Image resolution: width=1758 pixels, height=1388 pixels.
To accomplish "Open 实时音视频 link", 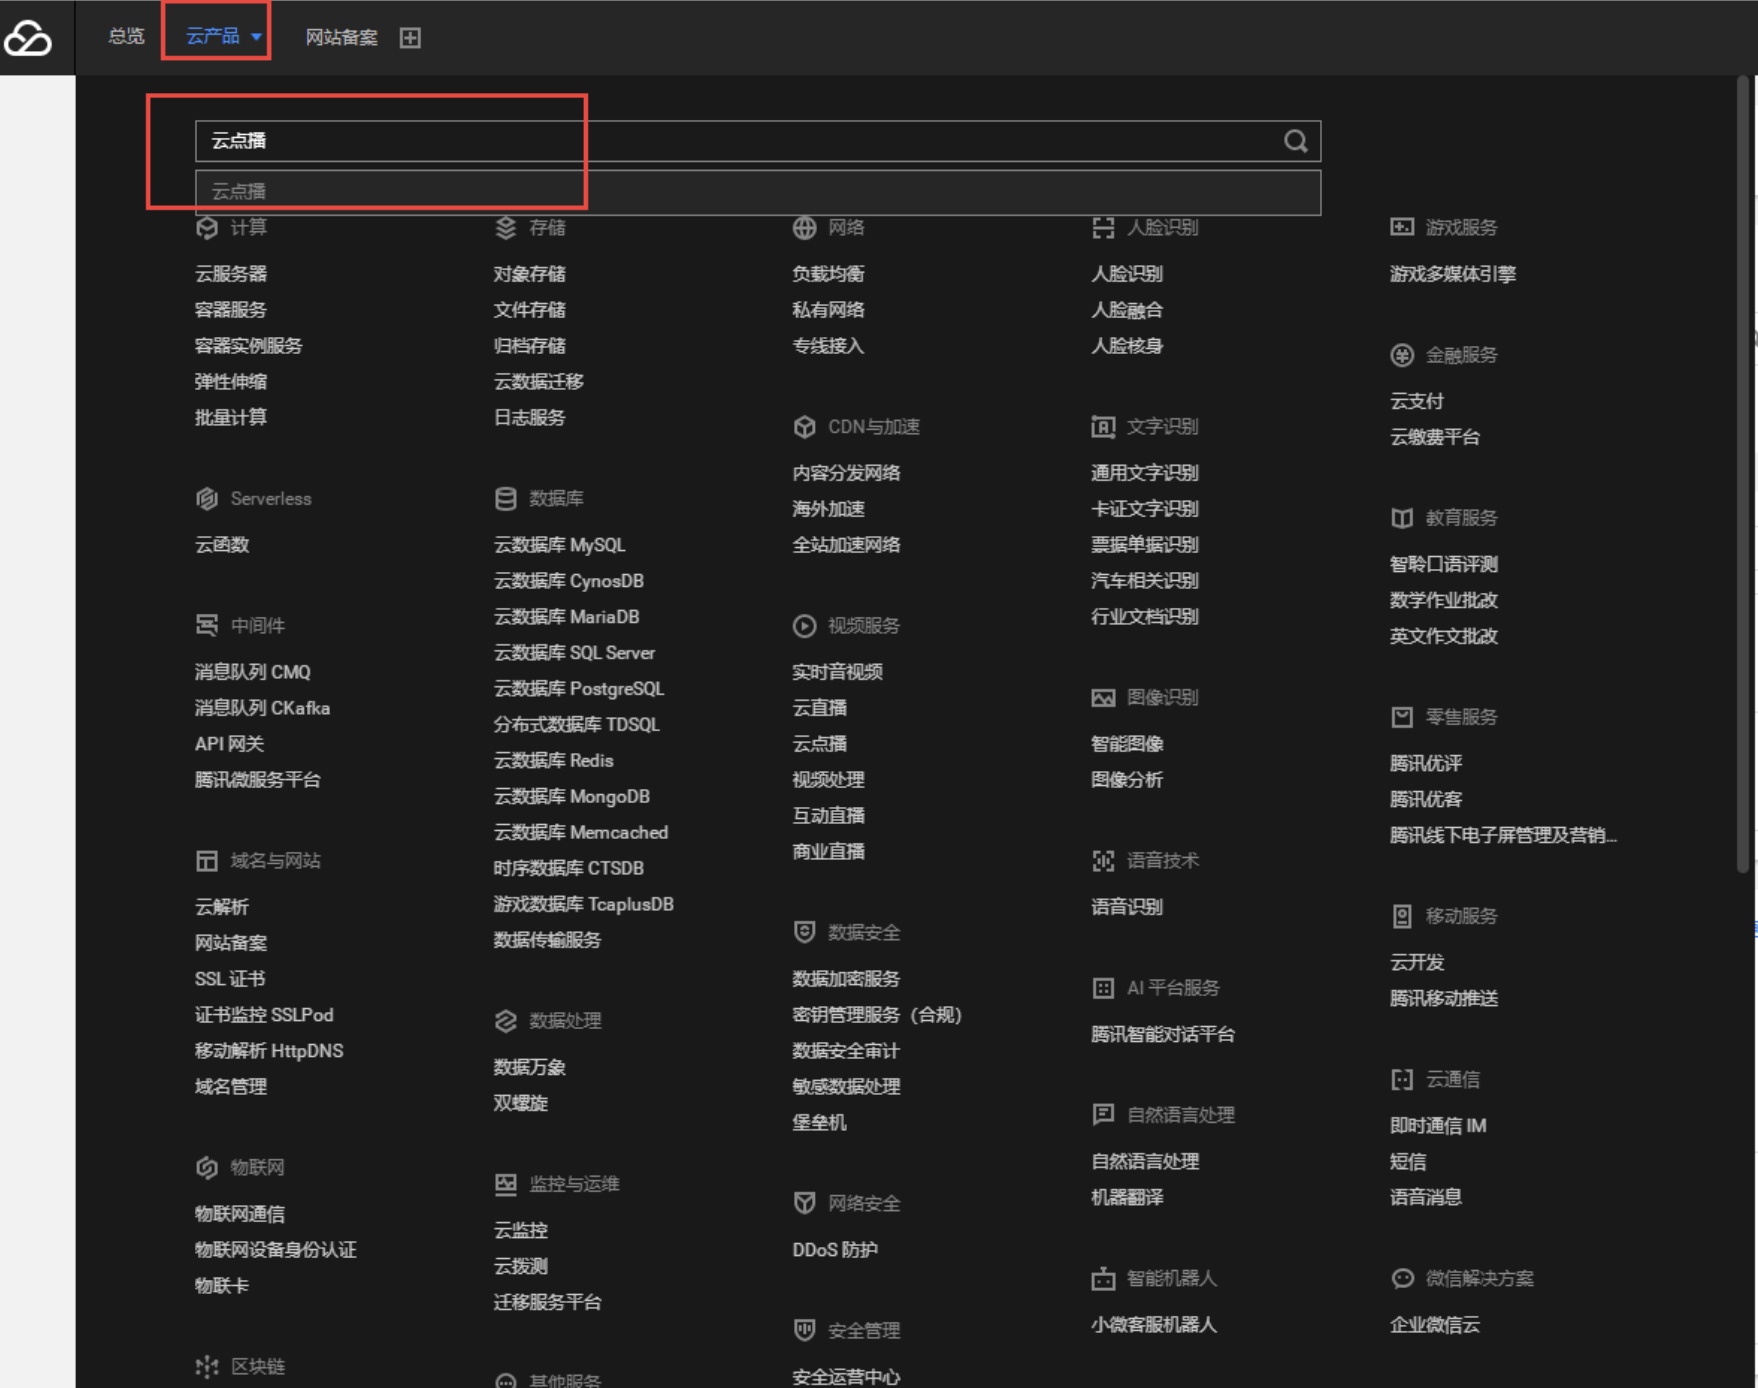I will point(837,672).
